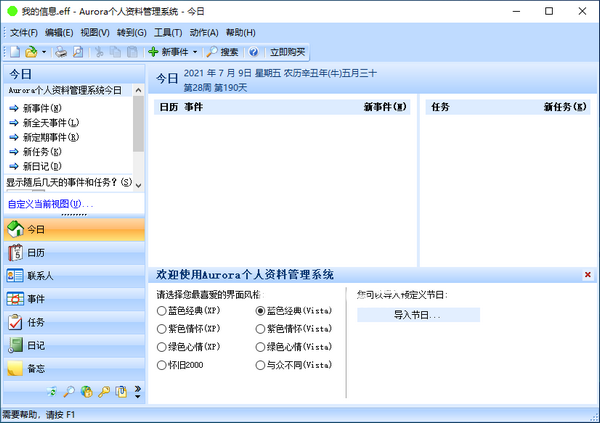600x423 pixels.
Task: Click the 新日记(D) sidebar link
Action: pos(42,167)
